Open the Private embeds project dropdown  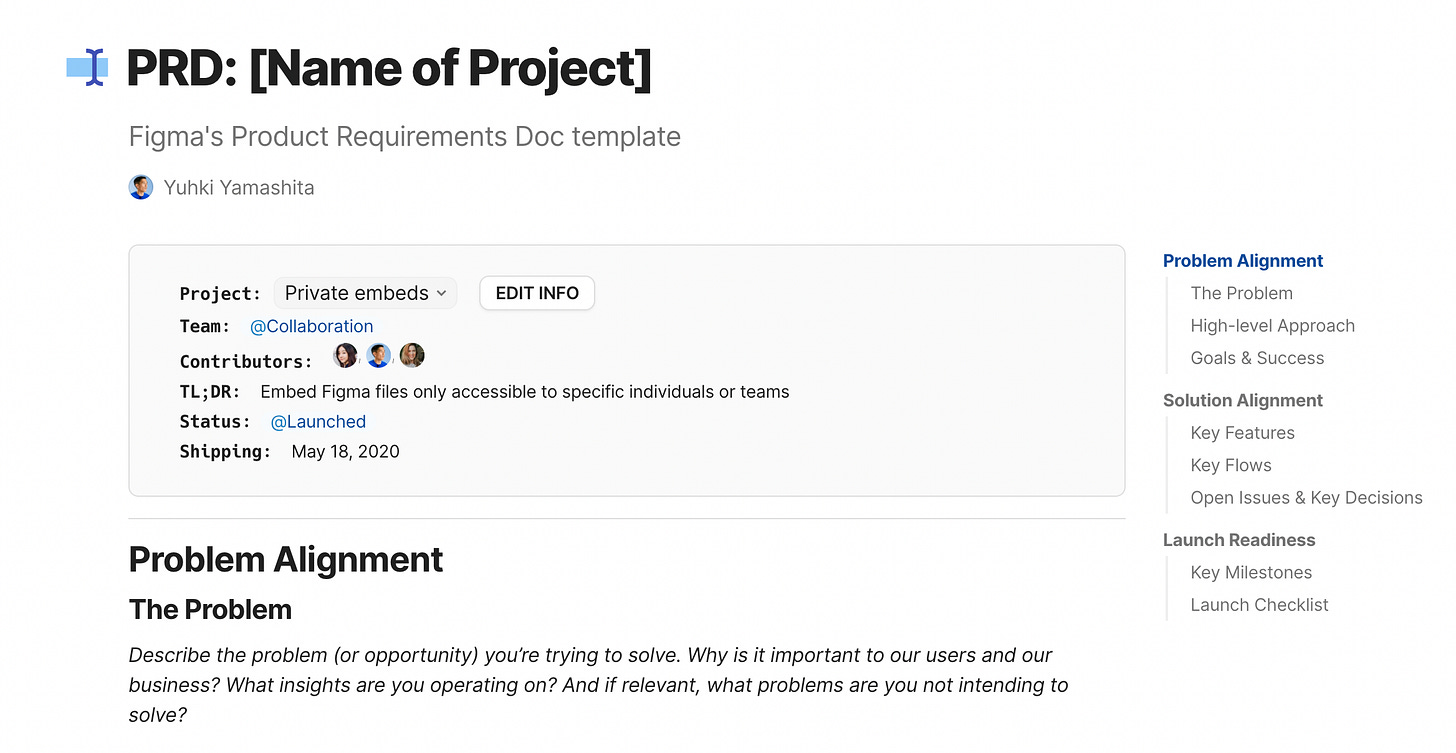(x=365, y=293)
